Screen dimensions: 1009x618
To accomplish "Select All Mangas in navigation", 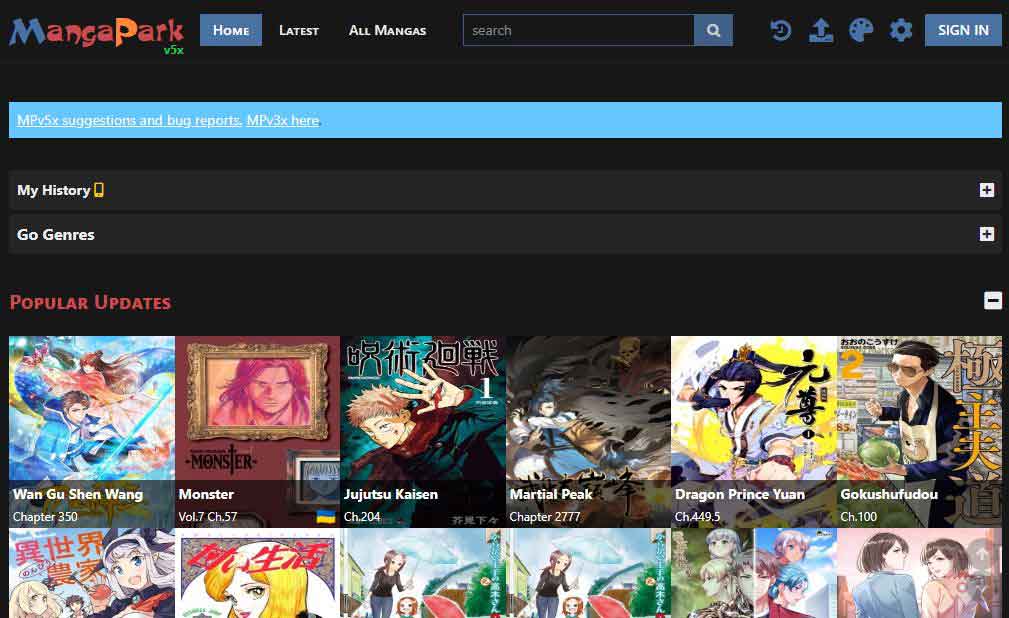I will coord(387,30).
